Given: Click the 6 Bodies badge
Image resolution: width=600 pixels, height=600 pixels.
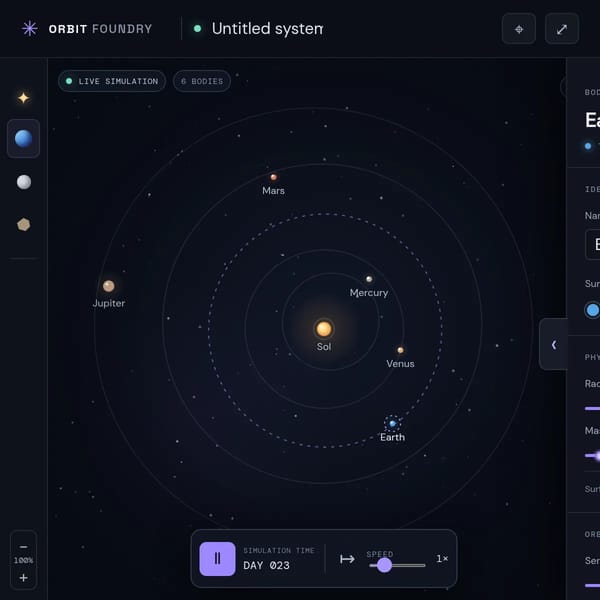Looking at the screenshot, I should point(202,81).
